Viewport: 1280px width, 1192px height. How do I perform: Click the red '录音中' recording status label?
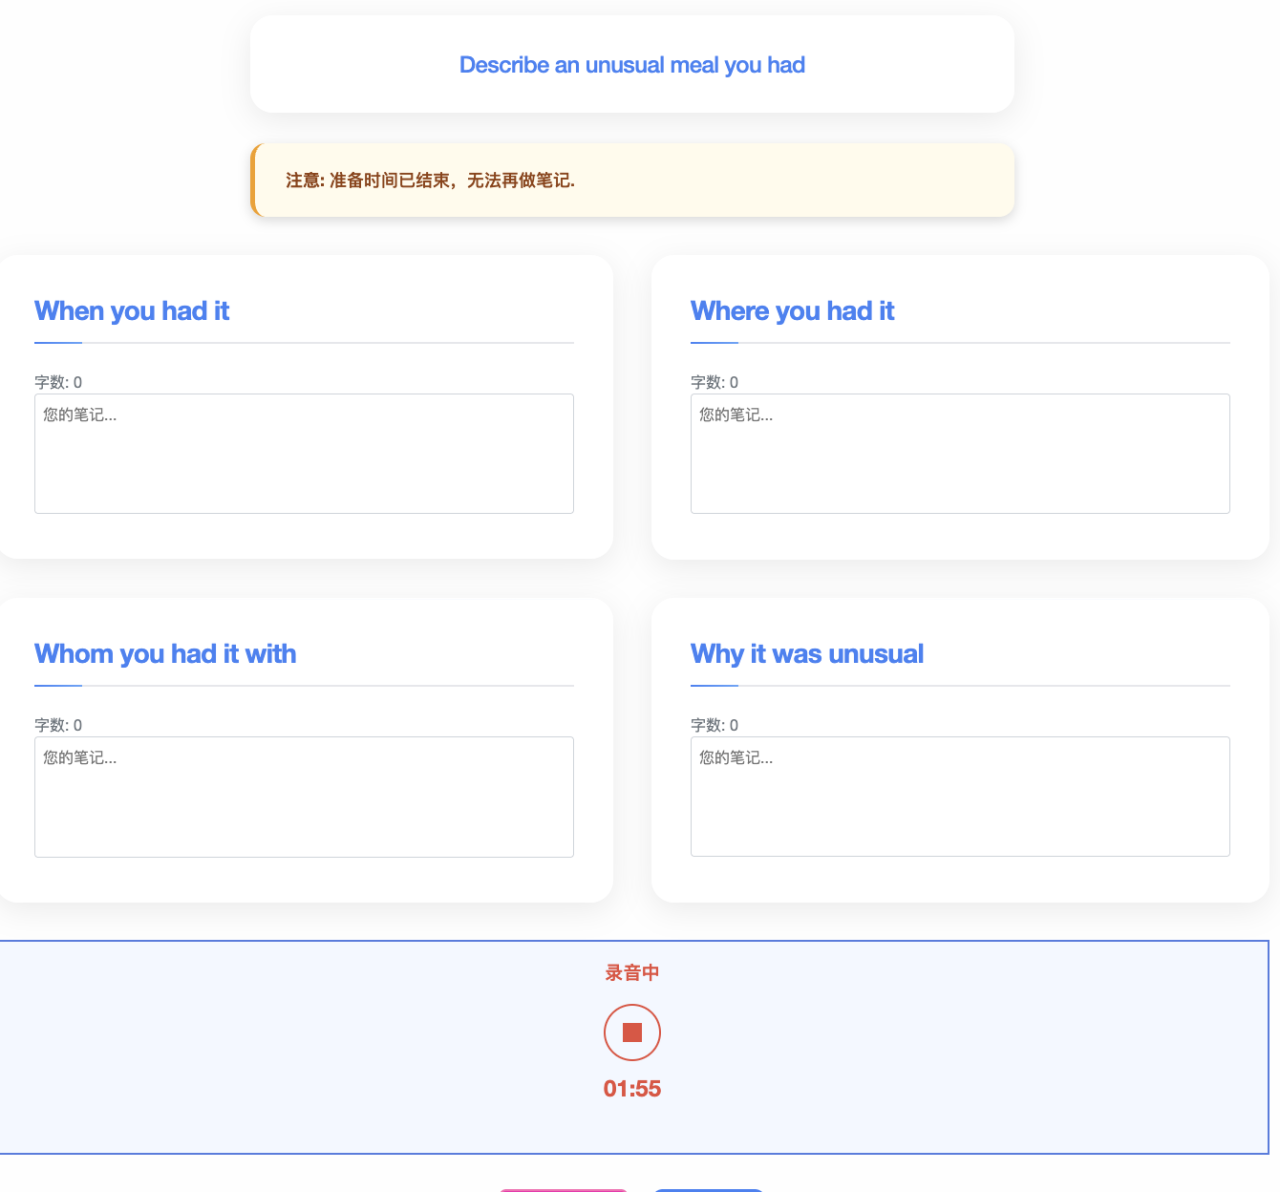click(x=632, y=973)
